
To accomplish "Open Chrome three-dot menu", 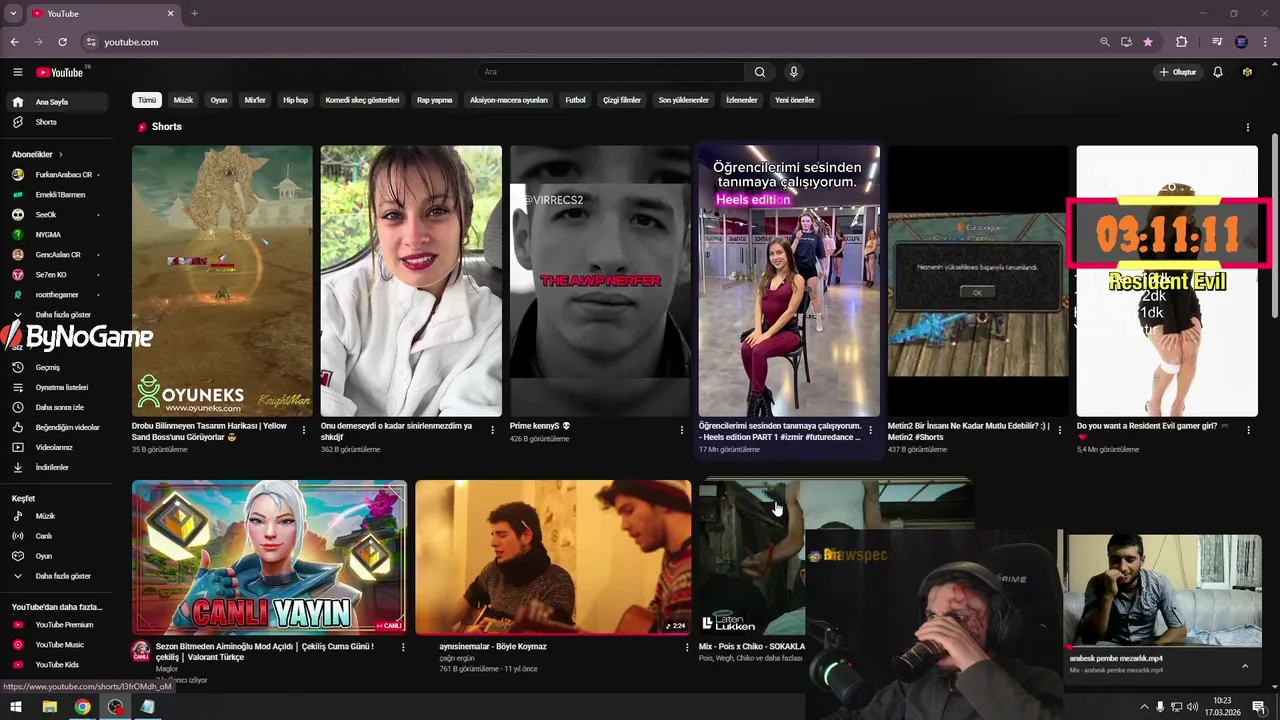I will click(1266, 42).
